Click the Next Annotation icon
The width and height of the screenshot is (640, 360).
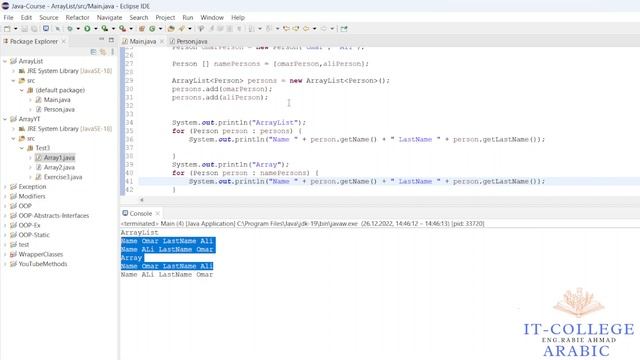click(251, 29)
